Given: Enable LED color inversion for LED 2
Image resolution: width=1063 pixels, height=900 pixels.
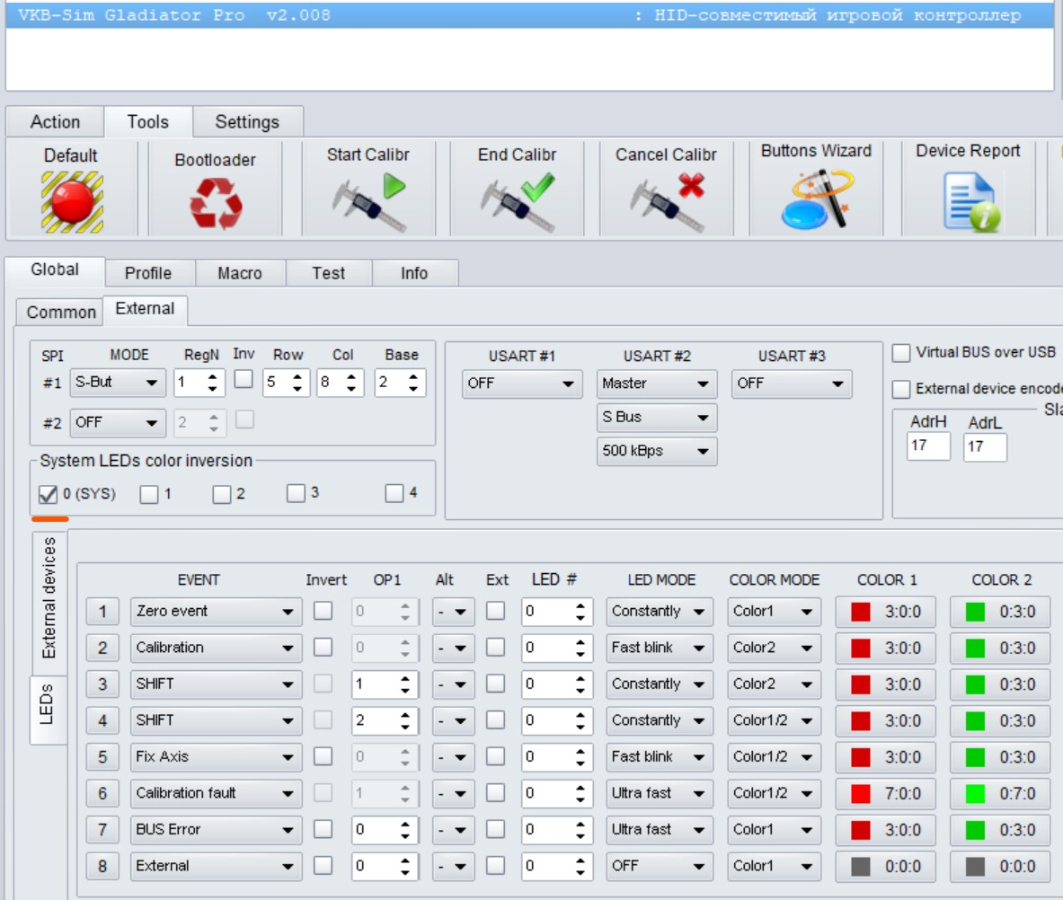Looking at the screenshot, I should point(222,494).
